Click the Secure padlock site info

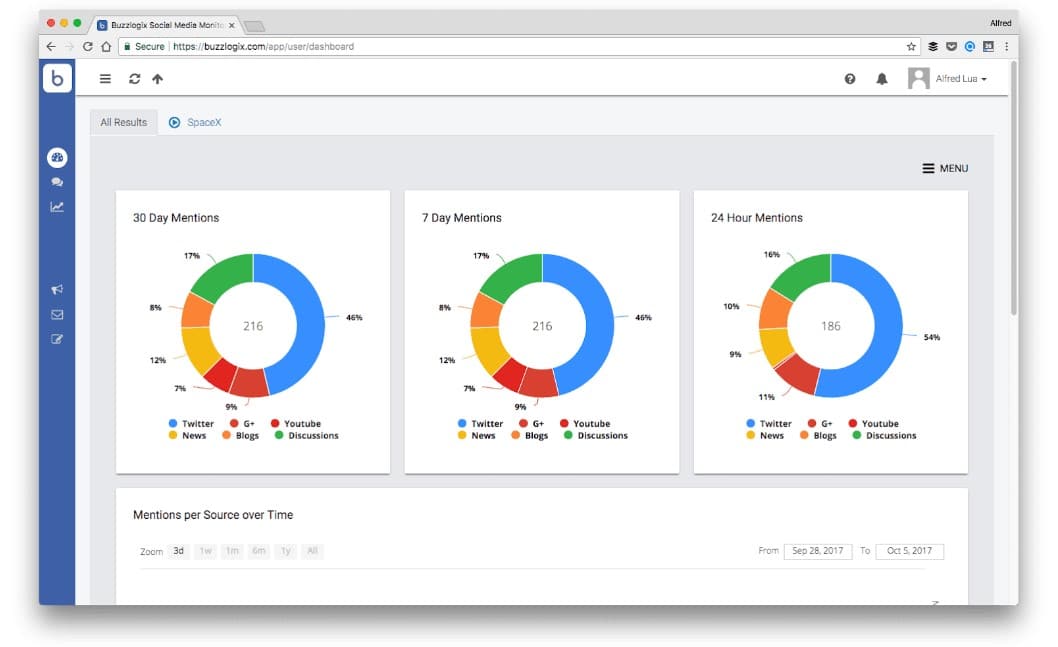(144, 47)
